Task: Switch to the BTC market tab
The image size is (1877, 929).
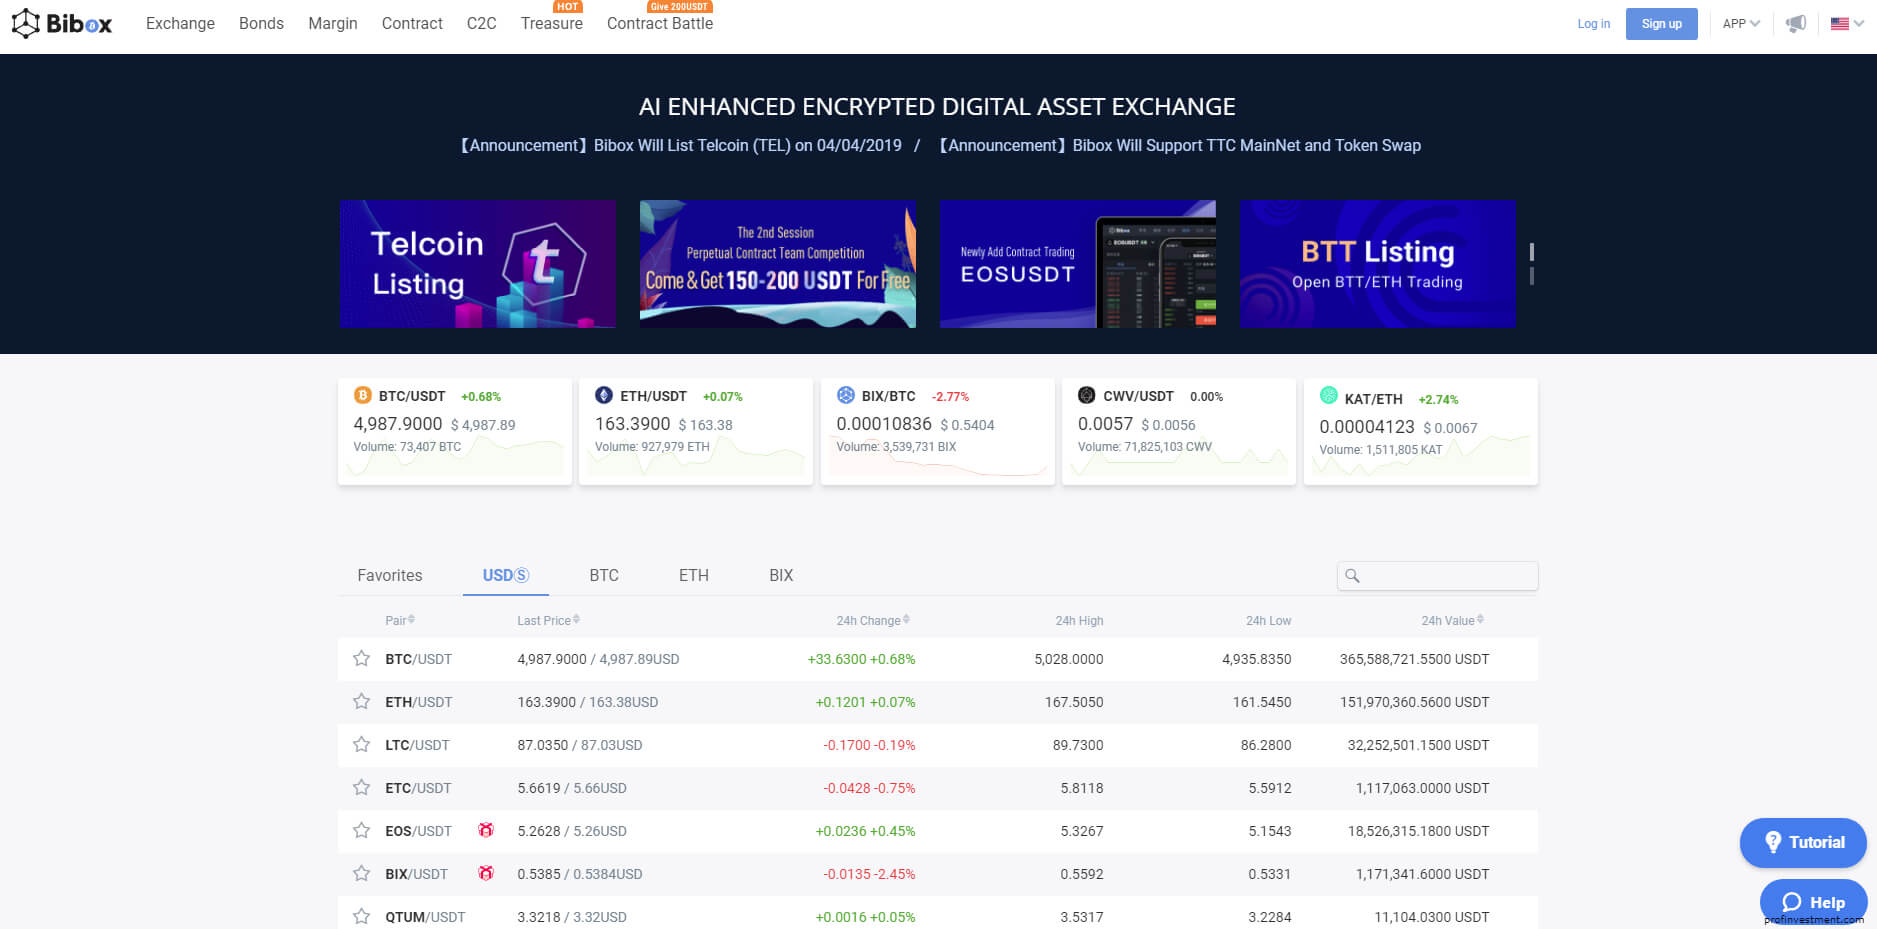Action: pyautogui.click(x=604, y=575)
